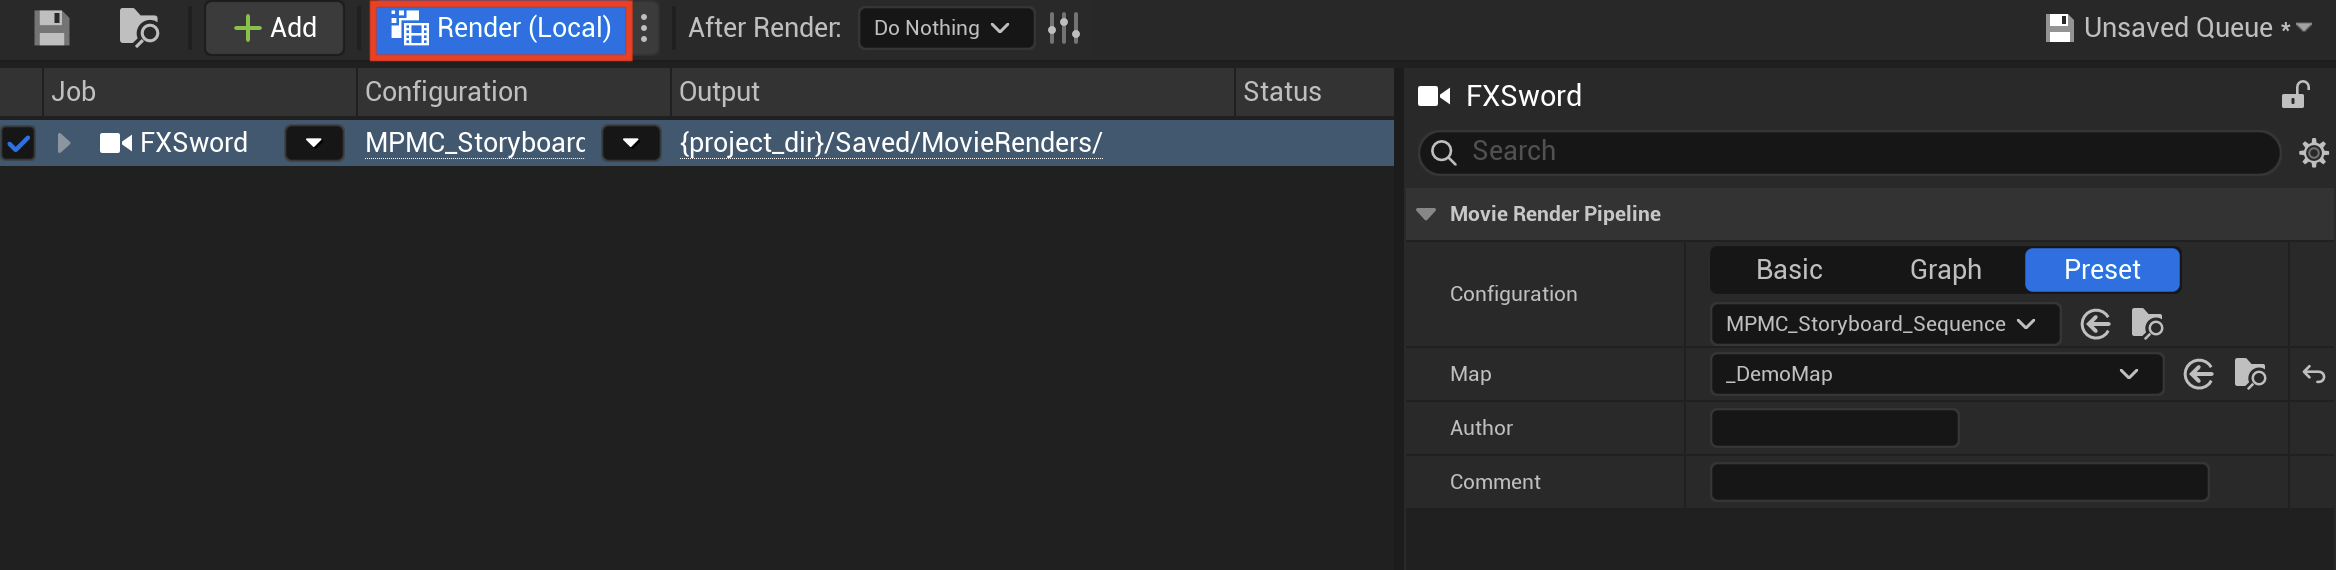Switch configuration mode to Basic

[1789, 270]
